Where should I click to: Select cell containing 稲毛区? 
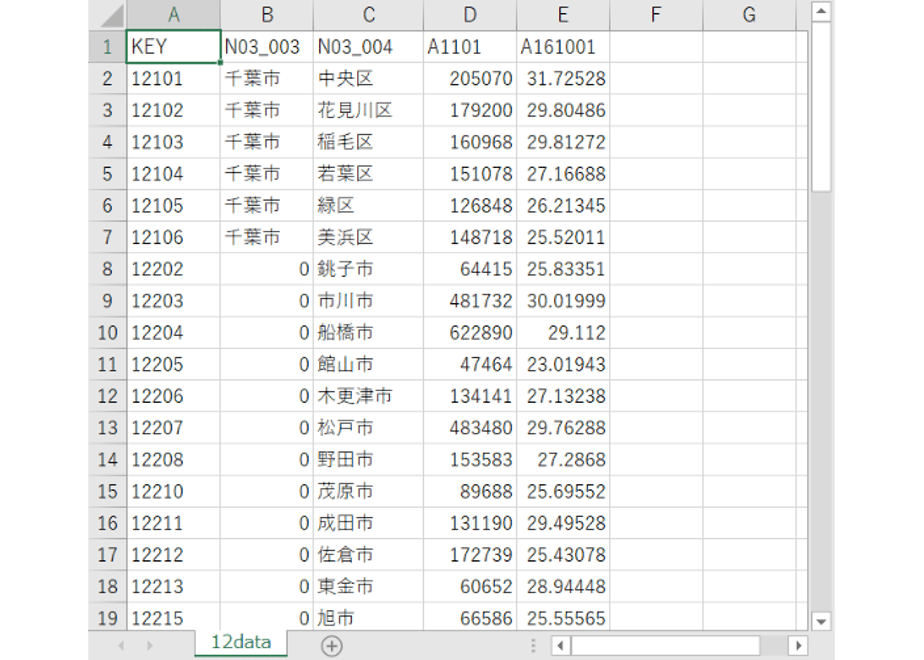click(x=368, y=142)
